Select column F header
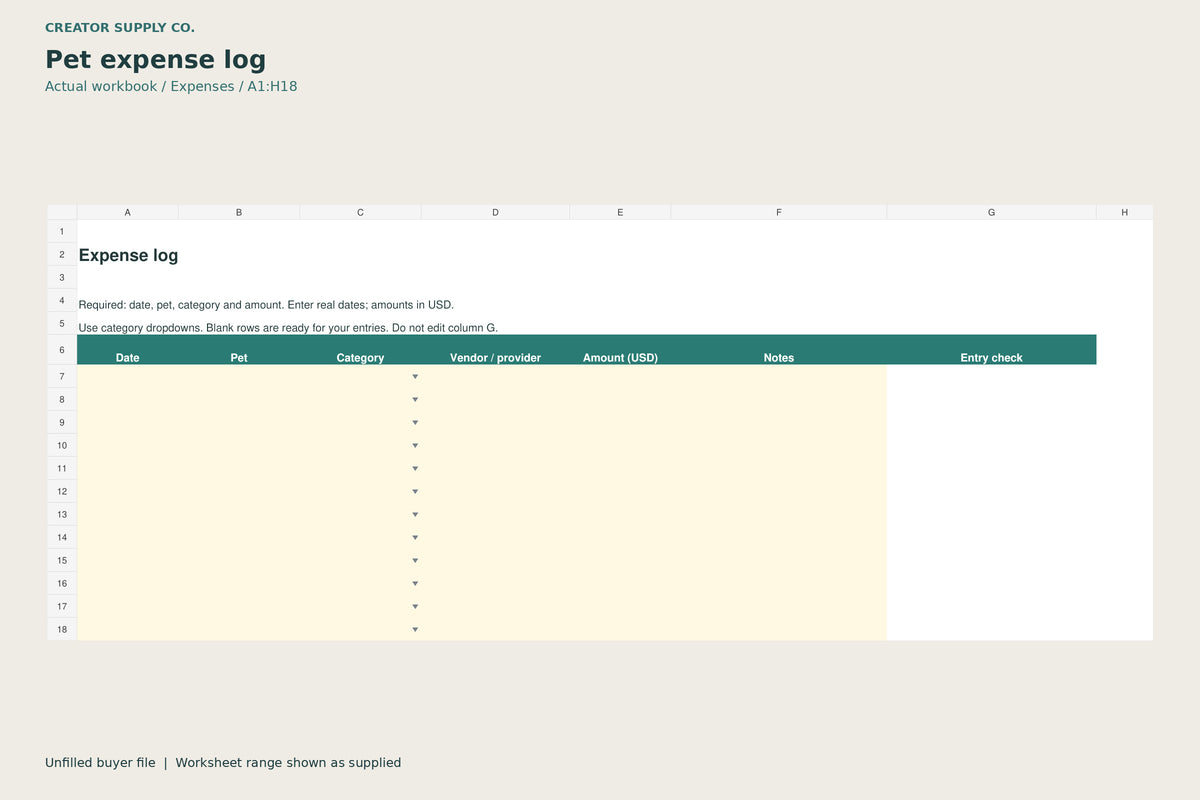 779,212
